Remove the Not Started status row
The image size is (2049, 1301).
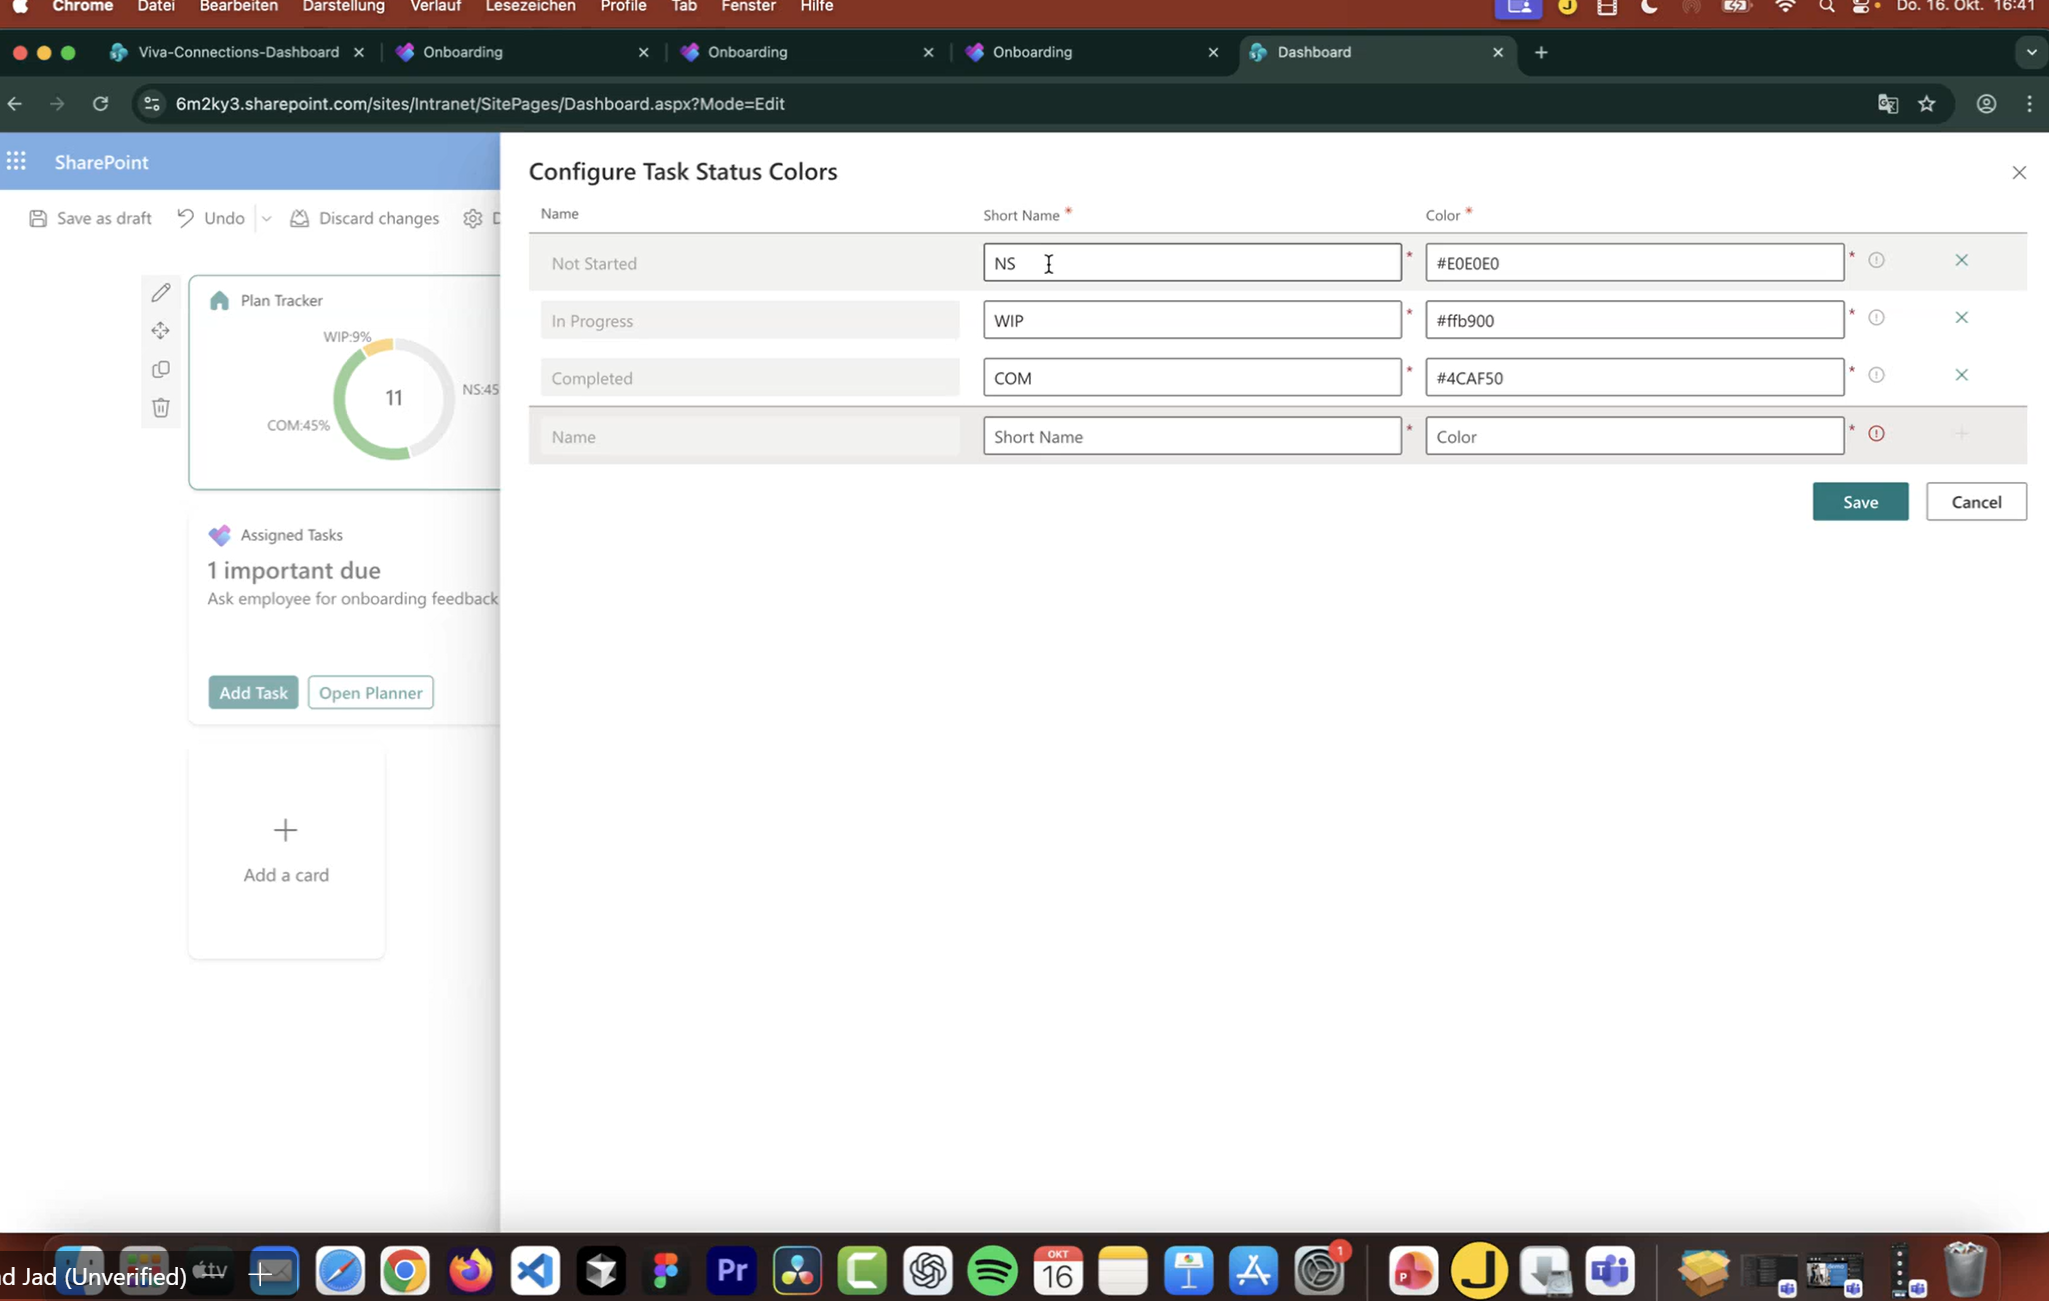(1961, 260)
